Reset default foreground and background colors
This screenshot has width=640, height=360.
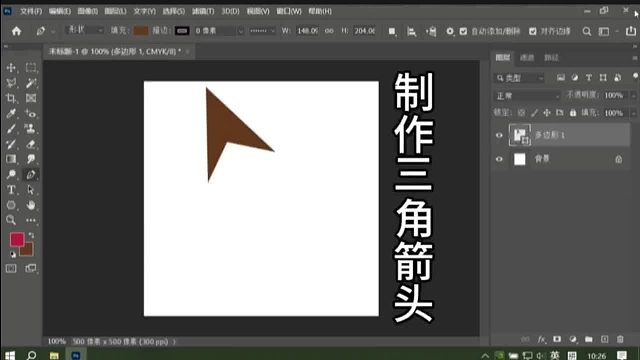(x=13, y=254)
